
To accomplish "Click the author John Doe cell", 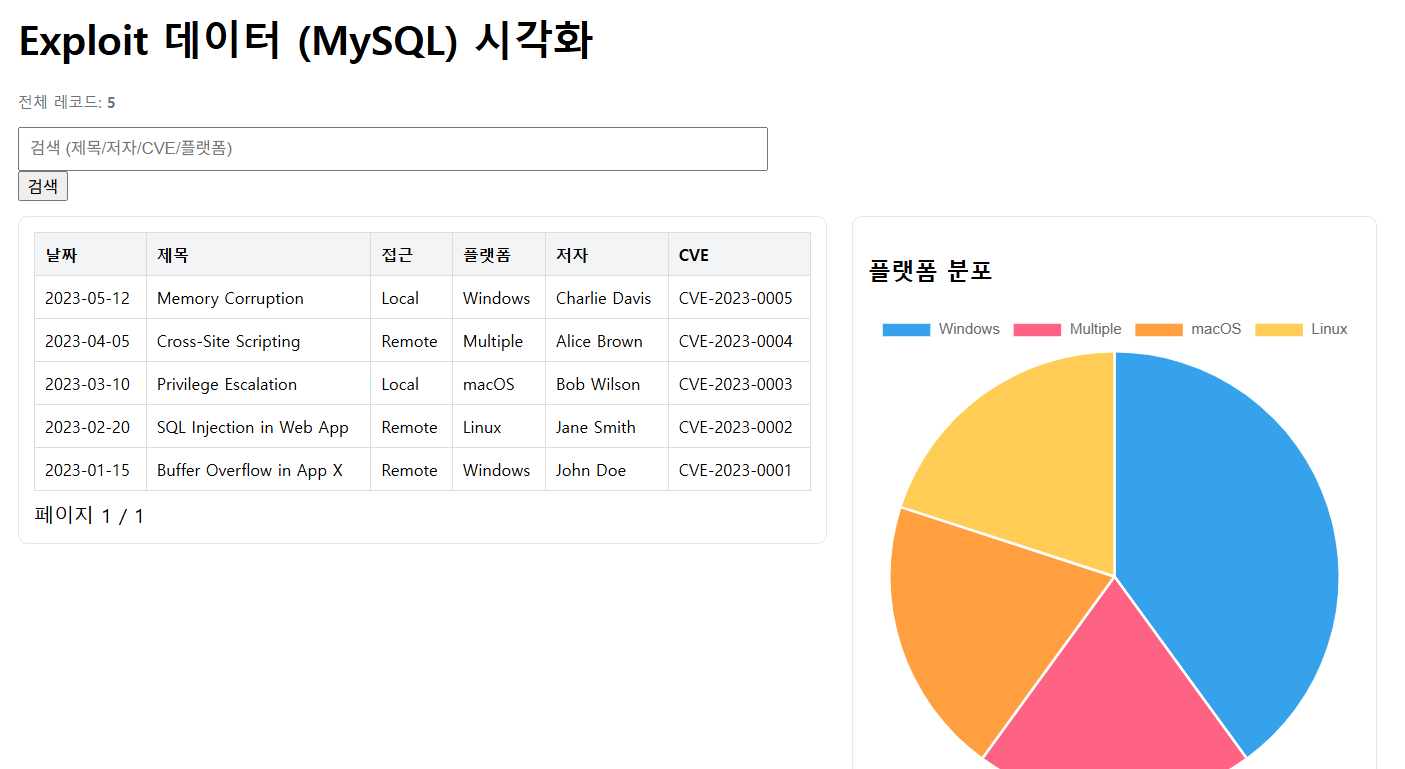I will 591,470.
